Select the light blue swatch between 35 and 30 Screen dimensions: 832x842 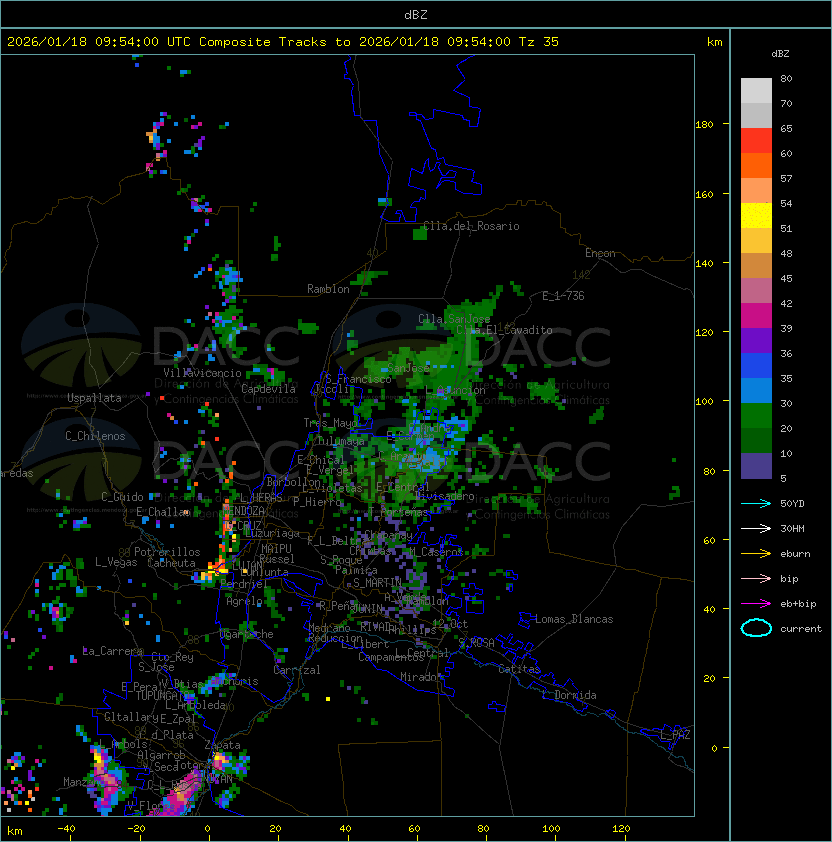pos(756,390)
